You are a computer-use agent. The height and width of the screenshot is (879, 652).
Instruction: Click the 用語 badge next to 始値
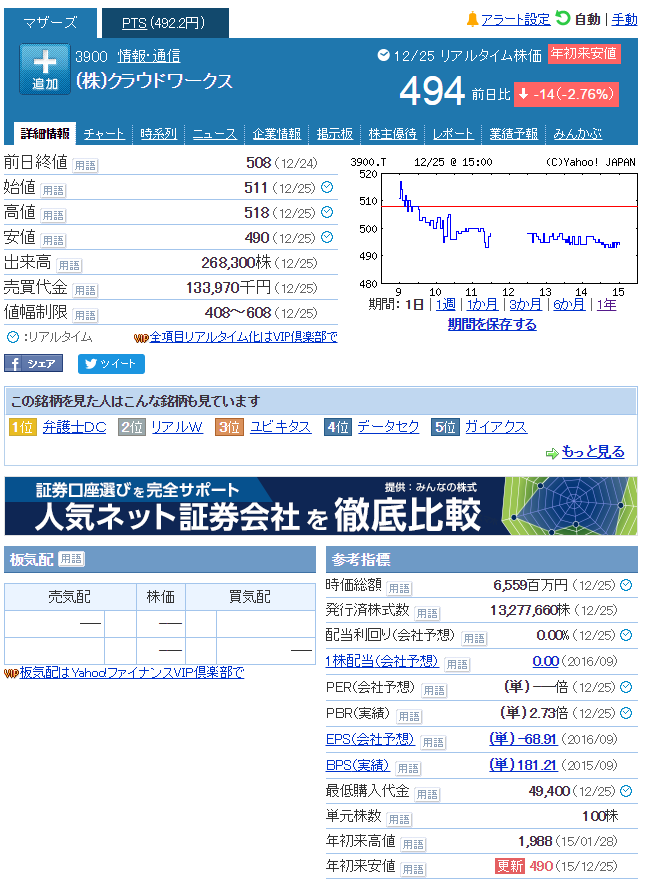pyautogui.click(x=53, y=191)
